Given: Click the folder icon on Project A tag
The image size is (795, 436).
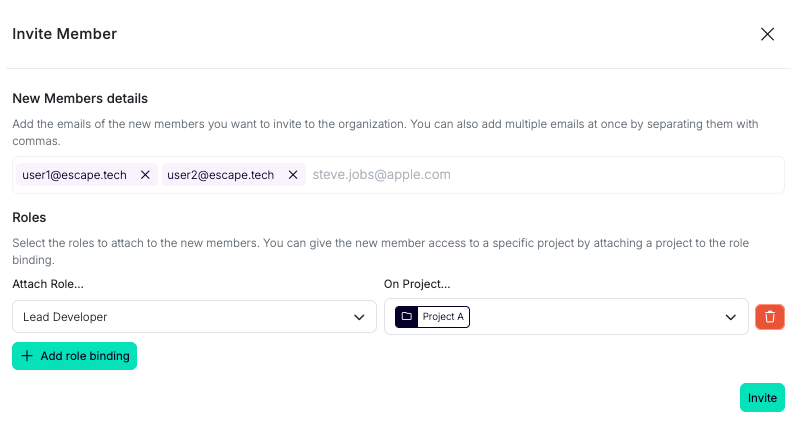Looking at the screenshot, I should (x=406, y=317).
